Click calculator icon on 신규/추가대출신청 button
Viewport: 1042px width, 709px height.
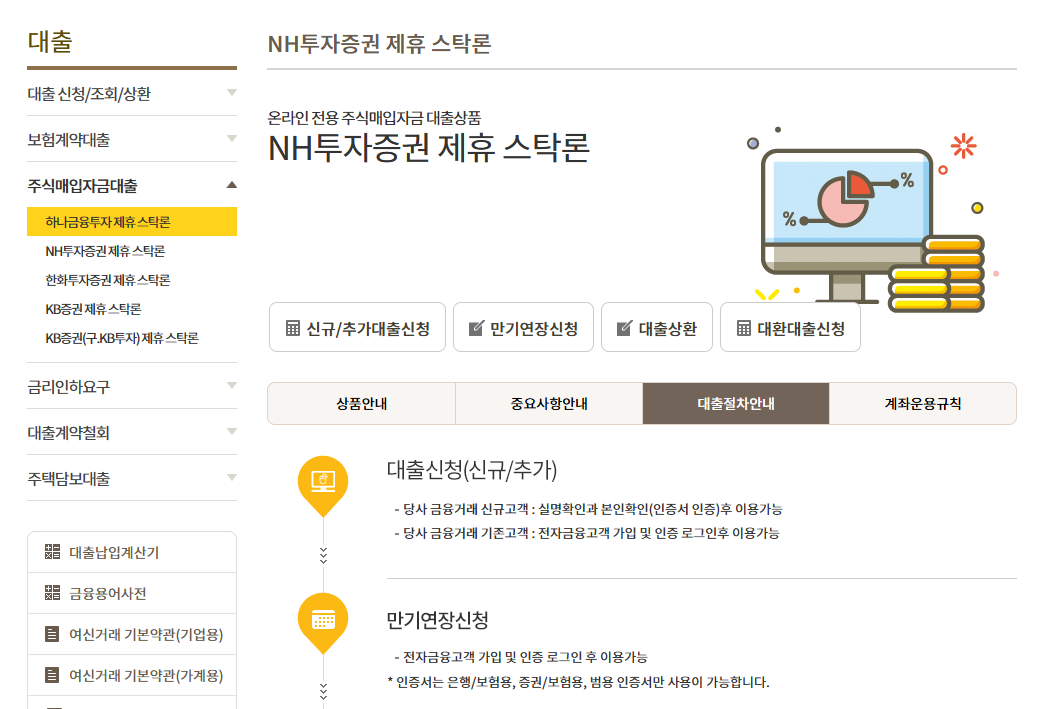pos(293,328)
